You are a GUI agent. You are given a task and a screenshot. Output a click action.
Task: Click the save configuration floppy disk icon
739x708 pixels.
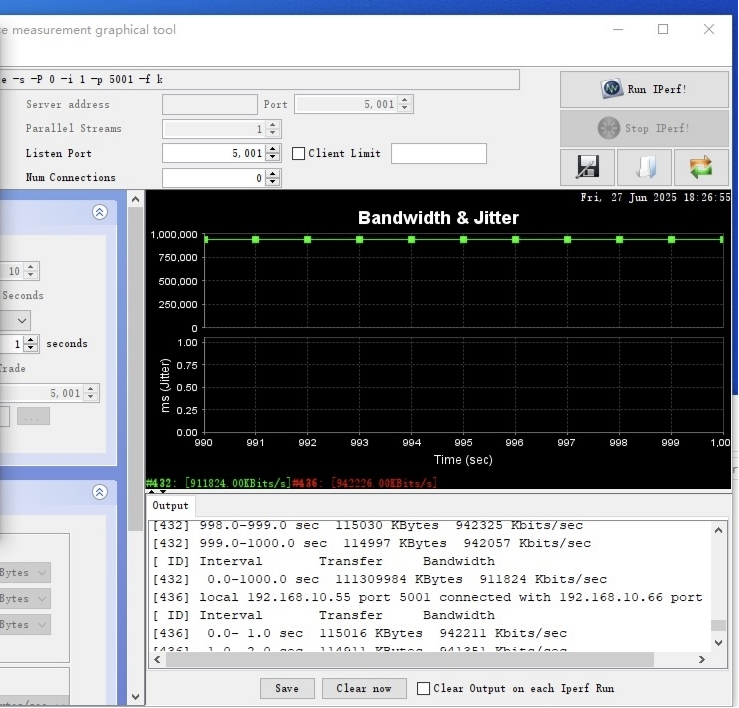[x=587, y=167]
